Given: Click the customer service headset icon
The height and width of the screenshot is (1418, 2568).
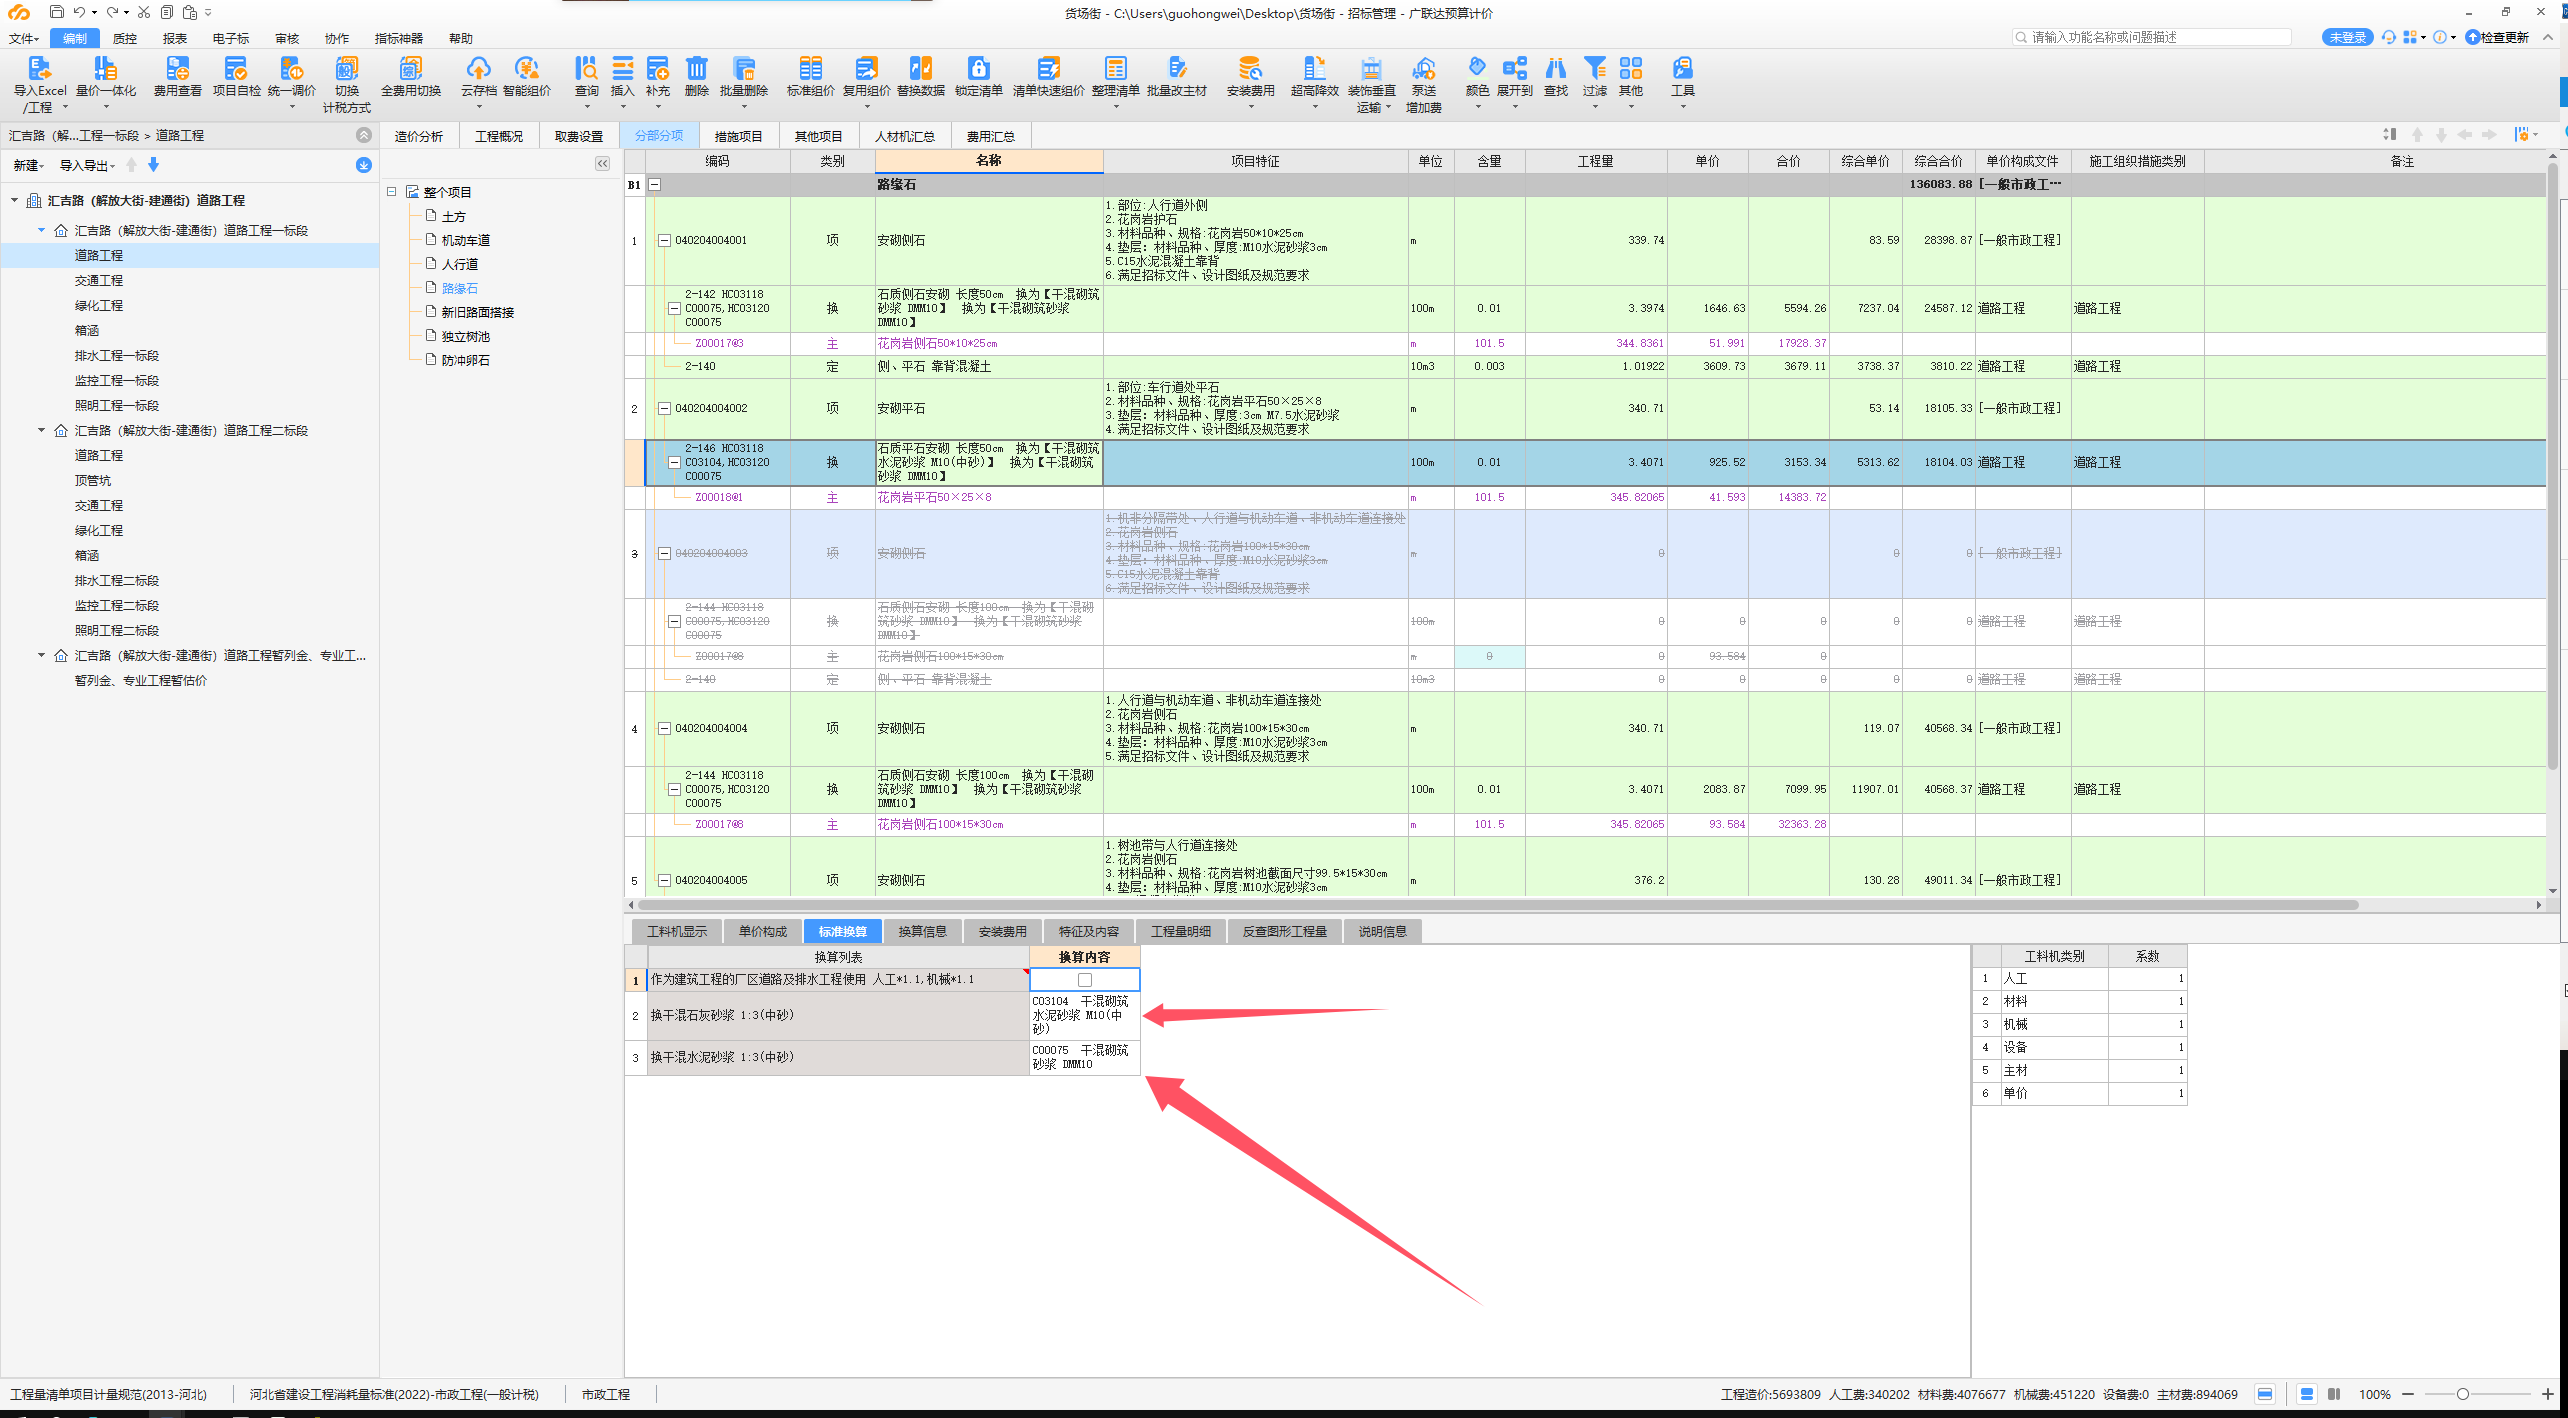Looking at the screenshot, I should point(2388,37).
